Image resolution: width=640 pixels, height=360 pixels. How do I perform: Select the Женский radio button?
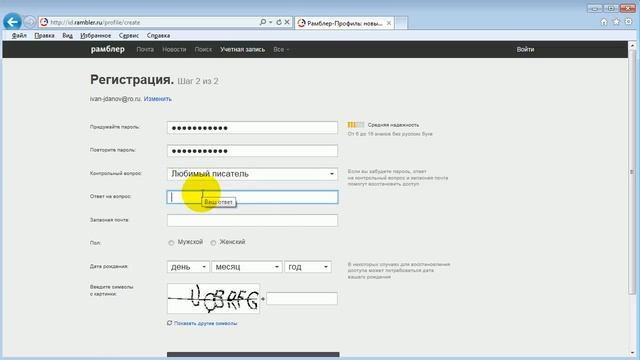pyautogui.click(x=213, y=242)
